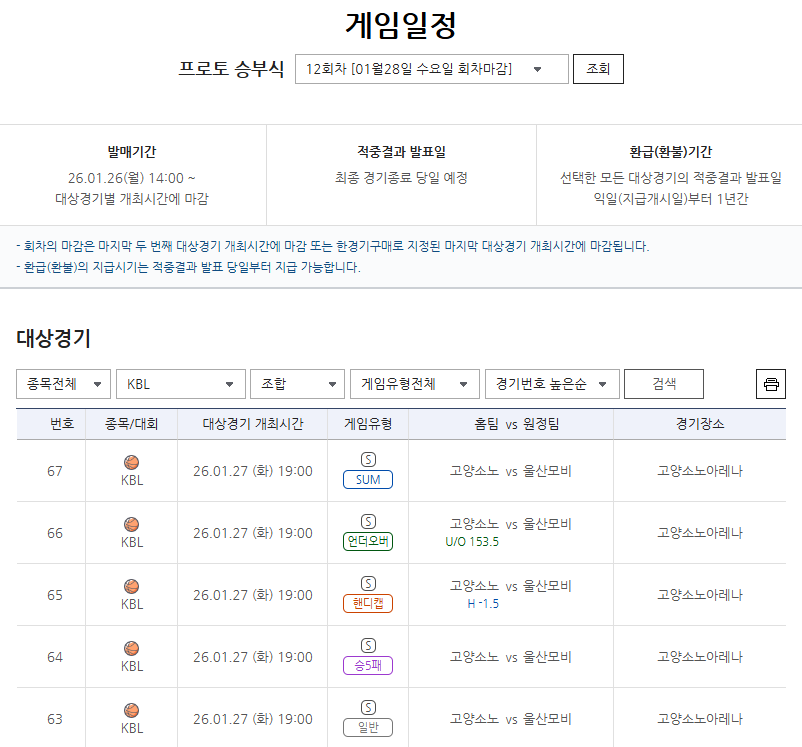Click the basketball icon for game 64

[130, 650]
